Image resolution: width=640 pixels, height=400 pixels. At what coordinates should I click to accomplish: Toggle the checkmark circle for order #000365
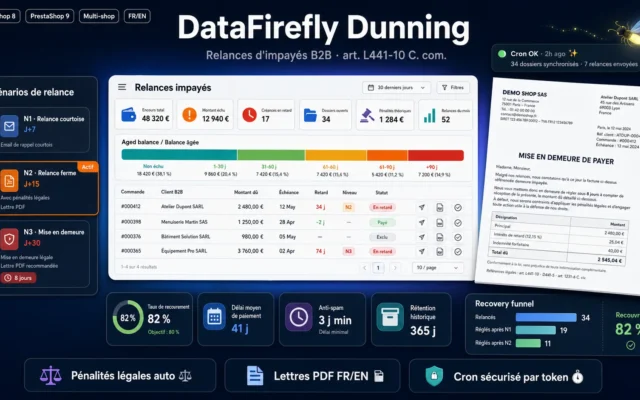458,252
